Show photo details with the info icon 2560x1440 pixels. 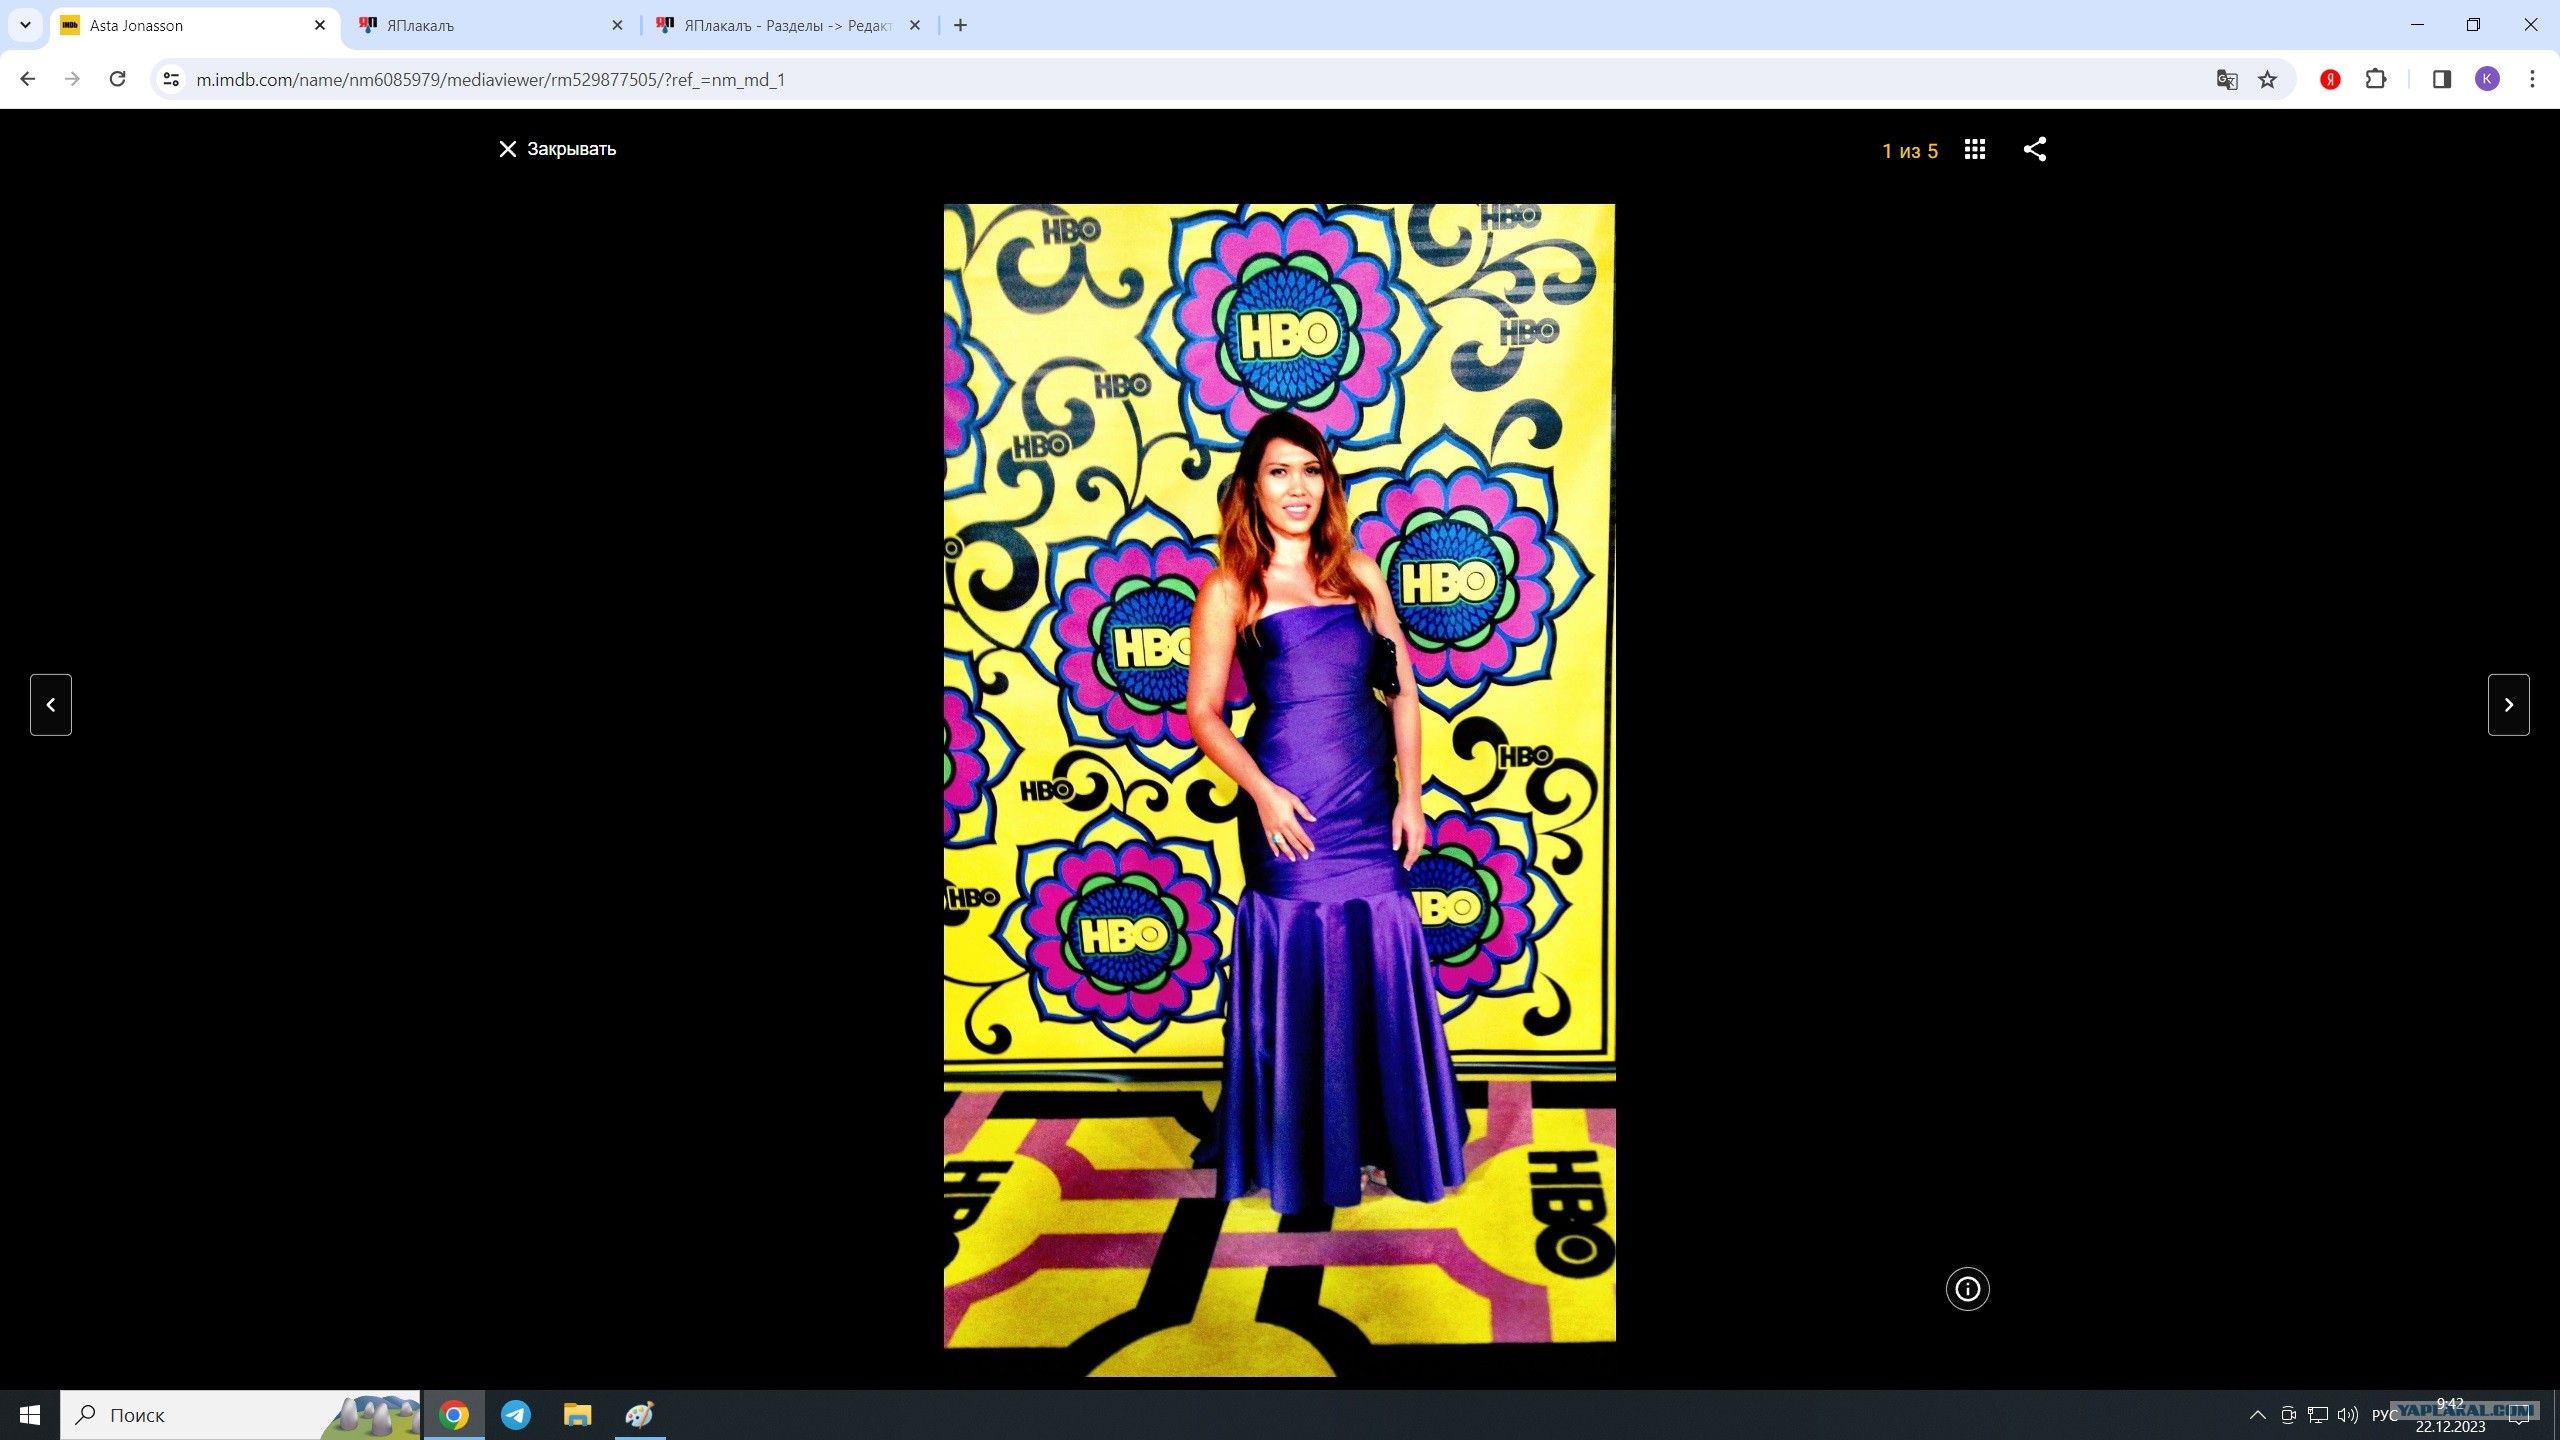coord(1967,1289)
